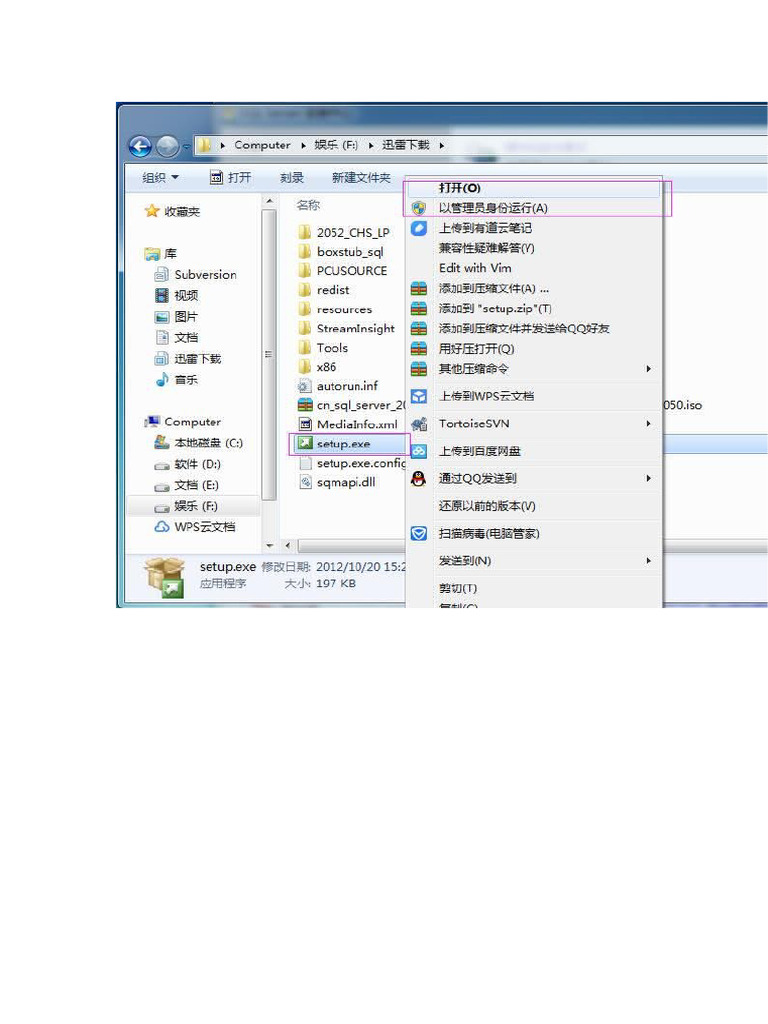
Task: Click Computer in the address breadcrumb
Action: (263, 145)
